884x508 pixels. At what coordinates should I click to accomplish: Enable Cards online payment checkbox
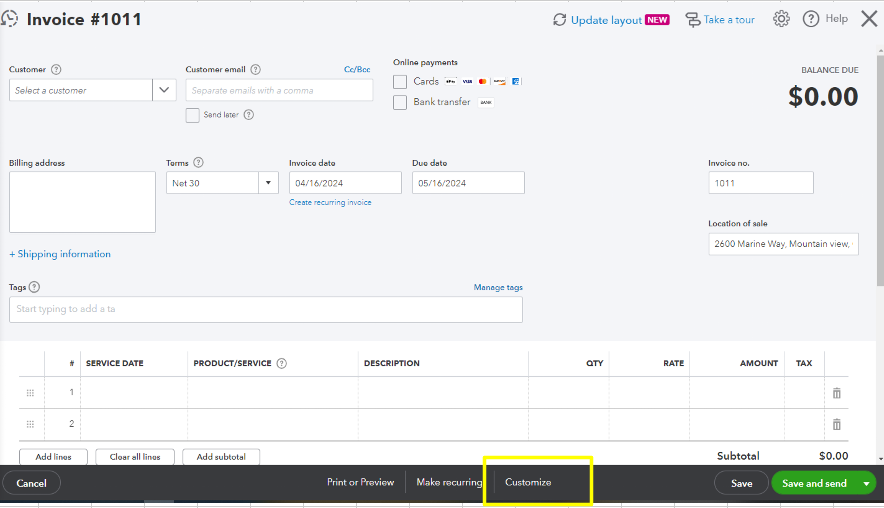pos(400,82)
